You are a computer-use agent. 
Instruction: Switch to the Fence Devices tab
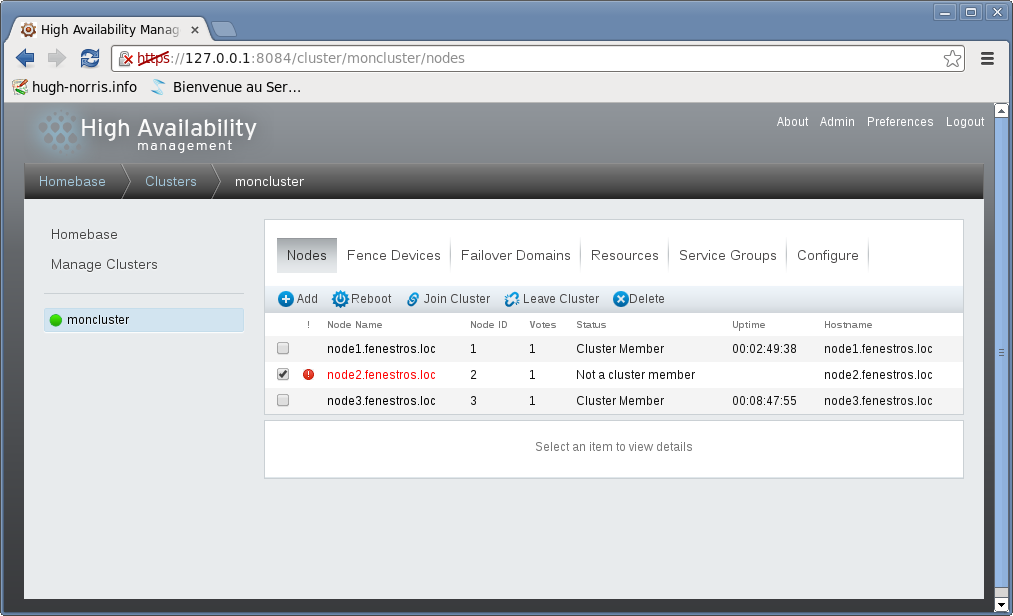(393, 256)
